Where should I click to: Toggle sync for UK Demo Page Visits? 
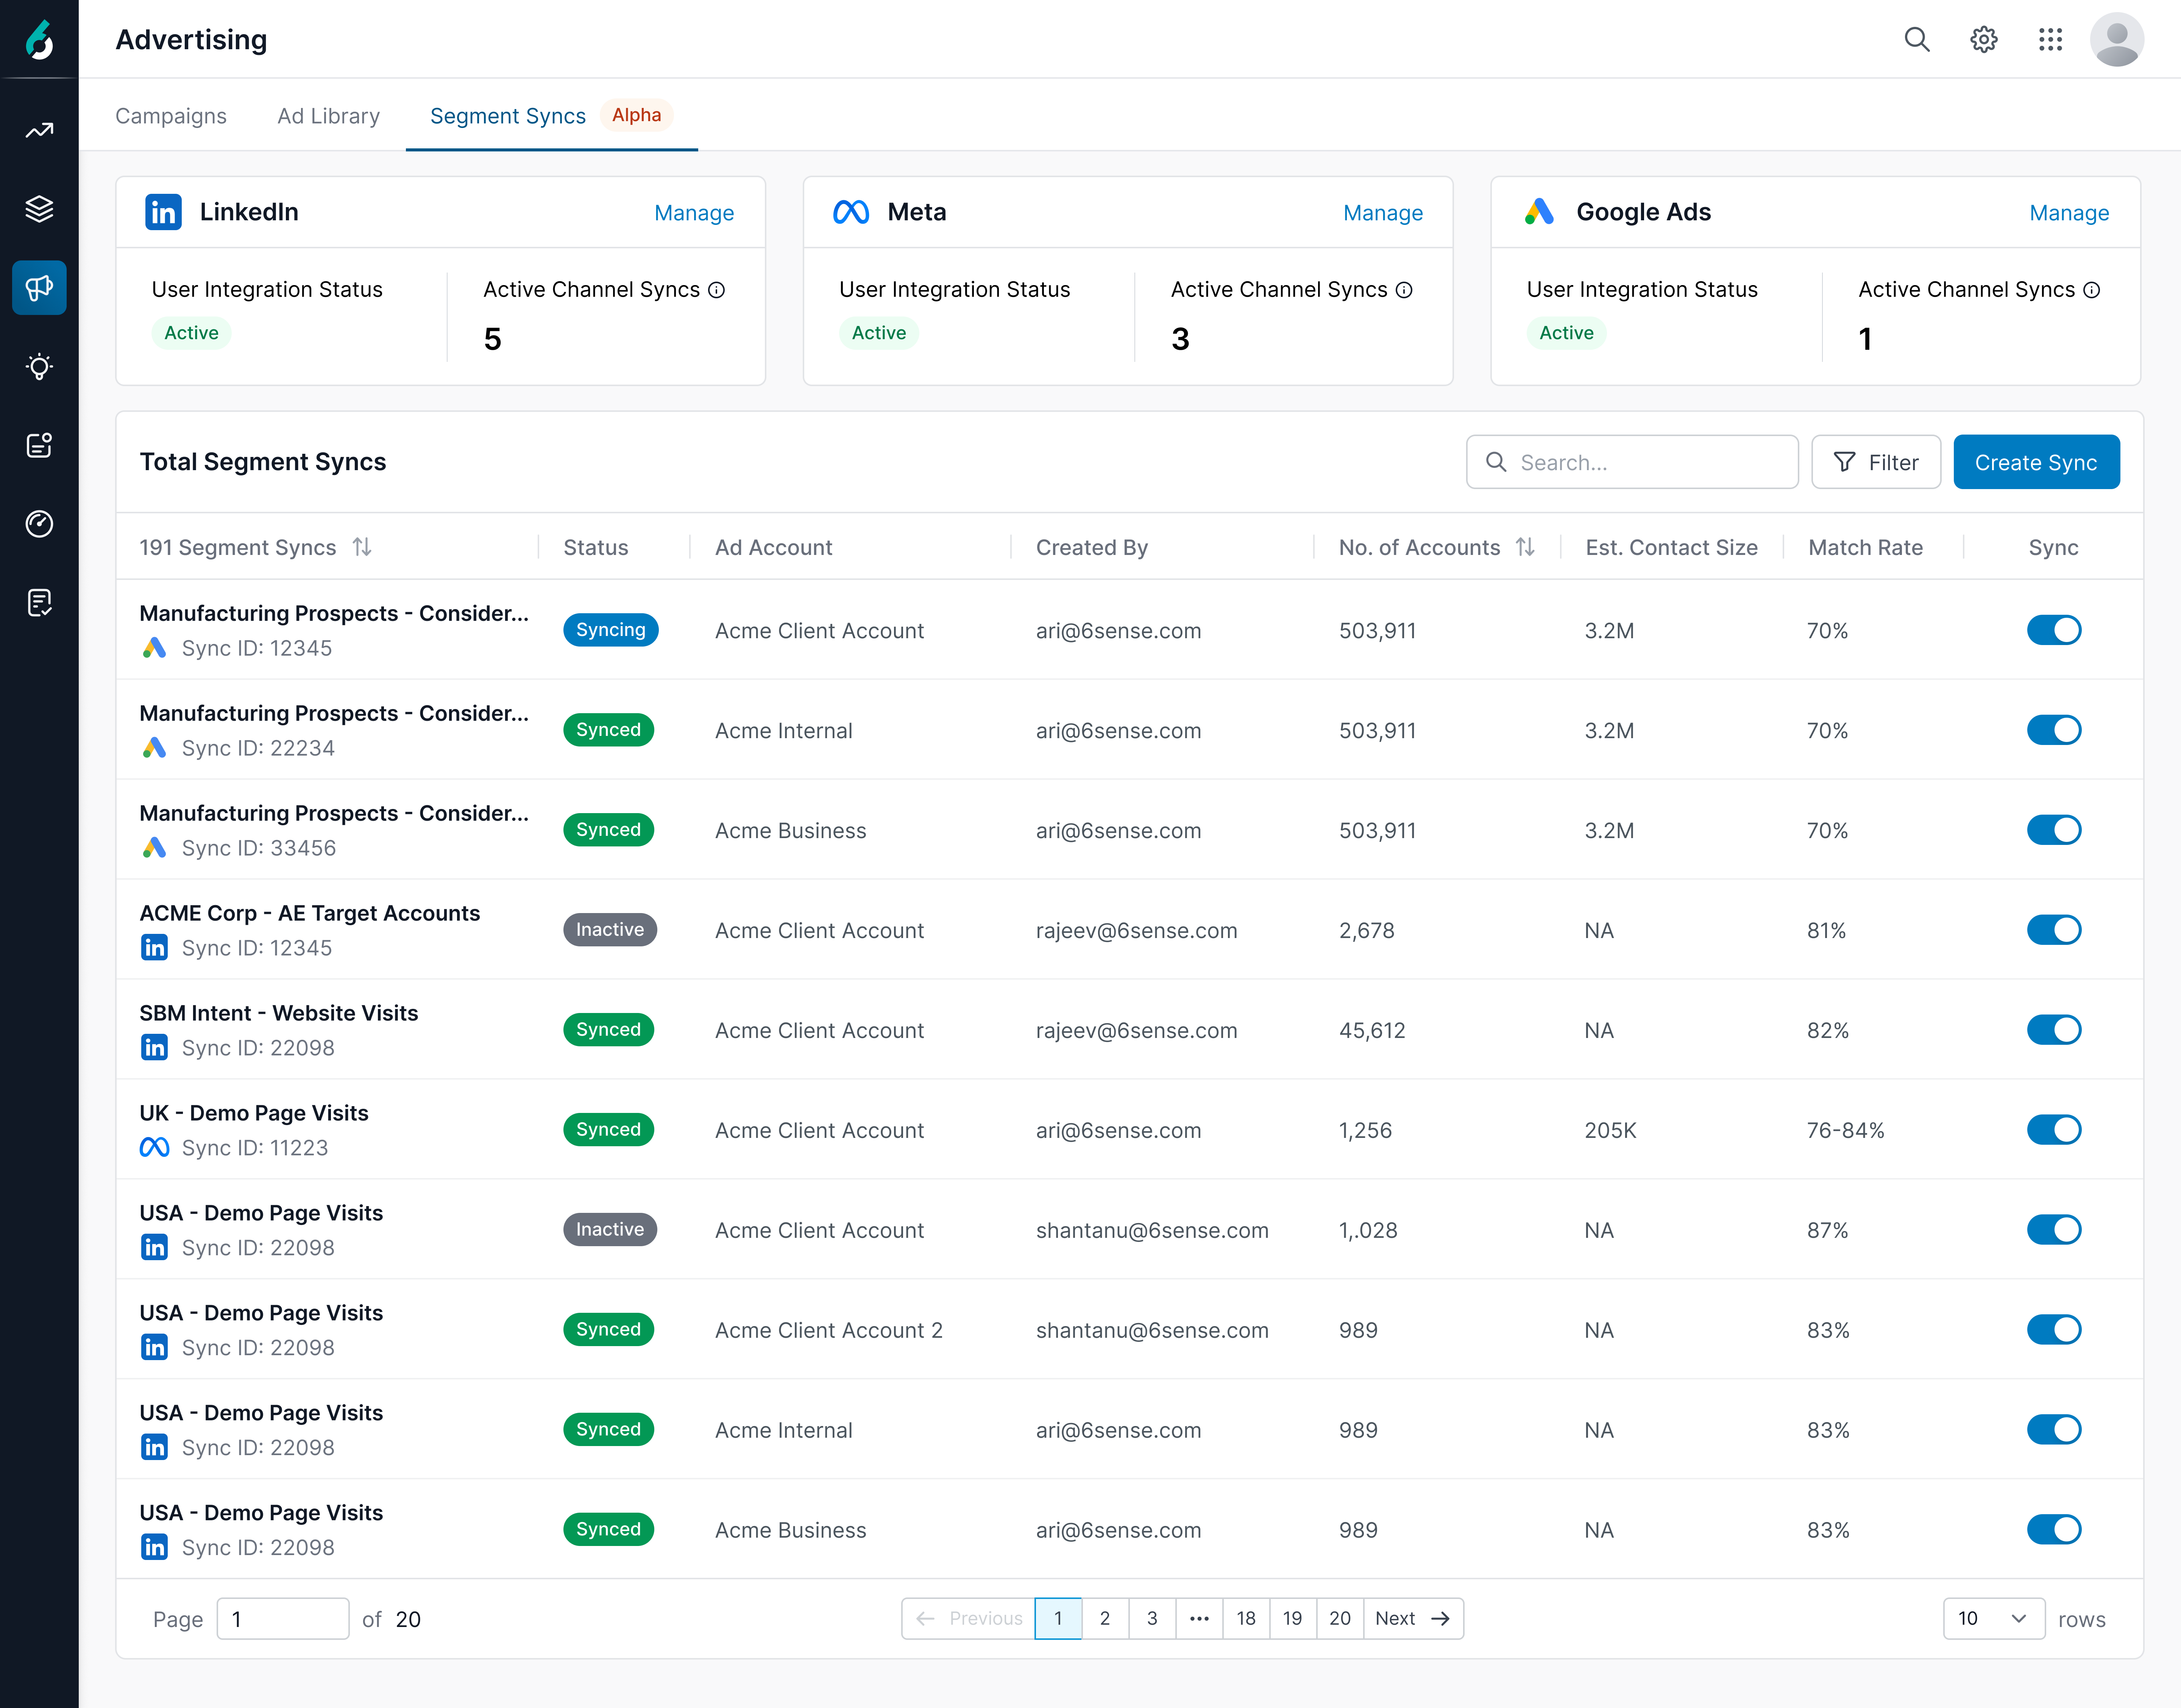(2054, 1130)
